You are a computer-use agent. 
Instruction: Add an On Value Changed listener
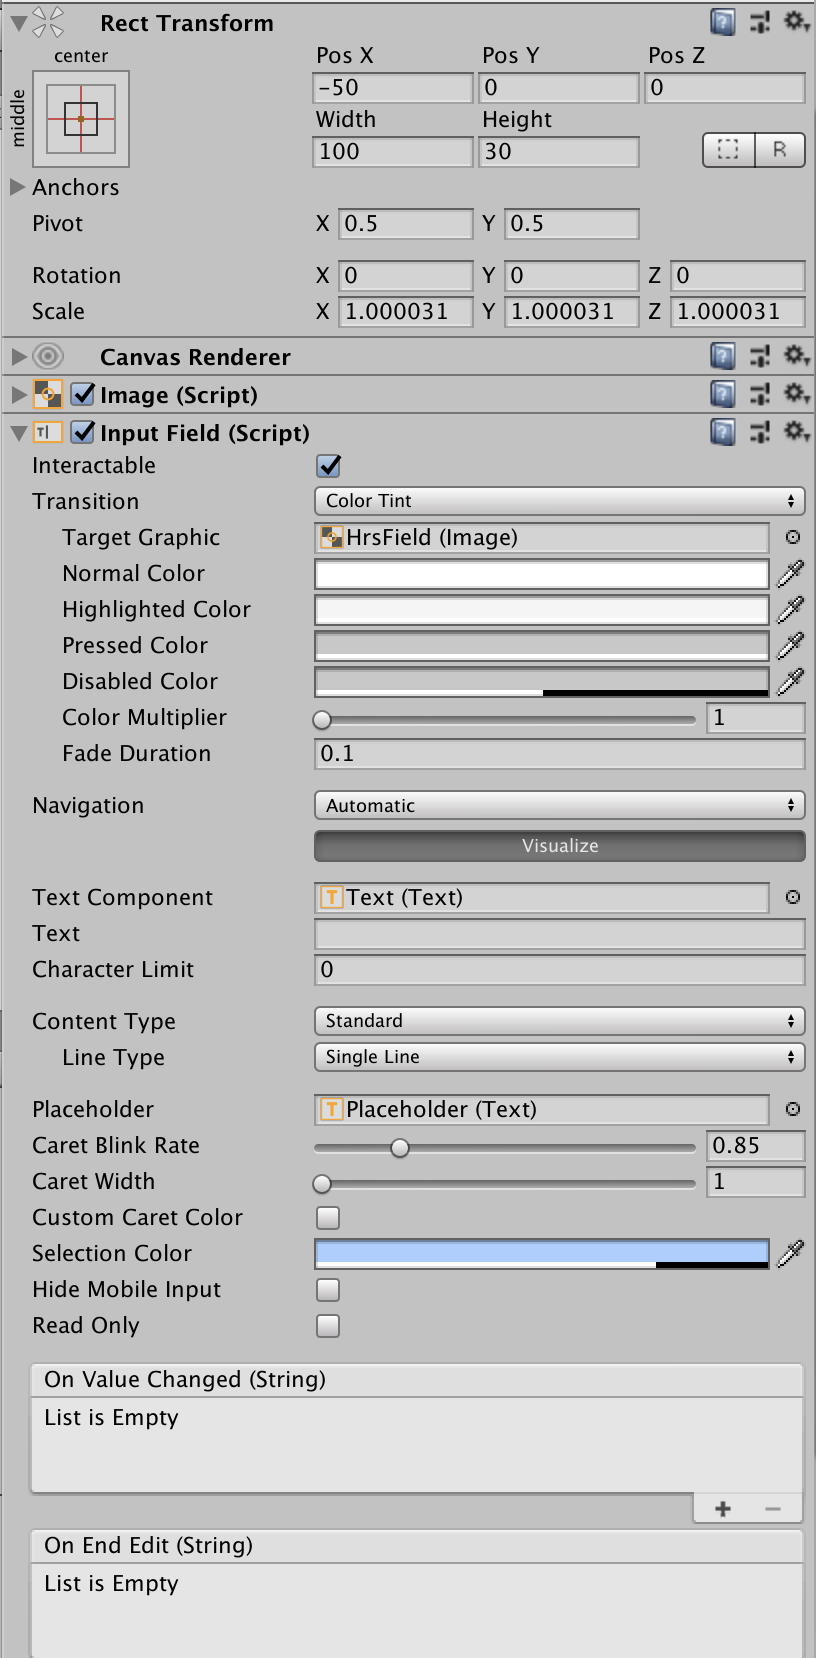click(x=723, y=1509)
